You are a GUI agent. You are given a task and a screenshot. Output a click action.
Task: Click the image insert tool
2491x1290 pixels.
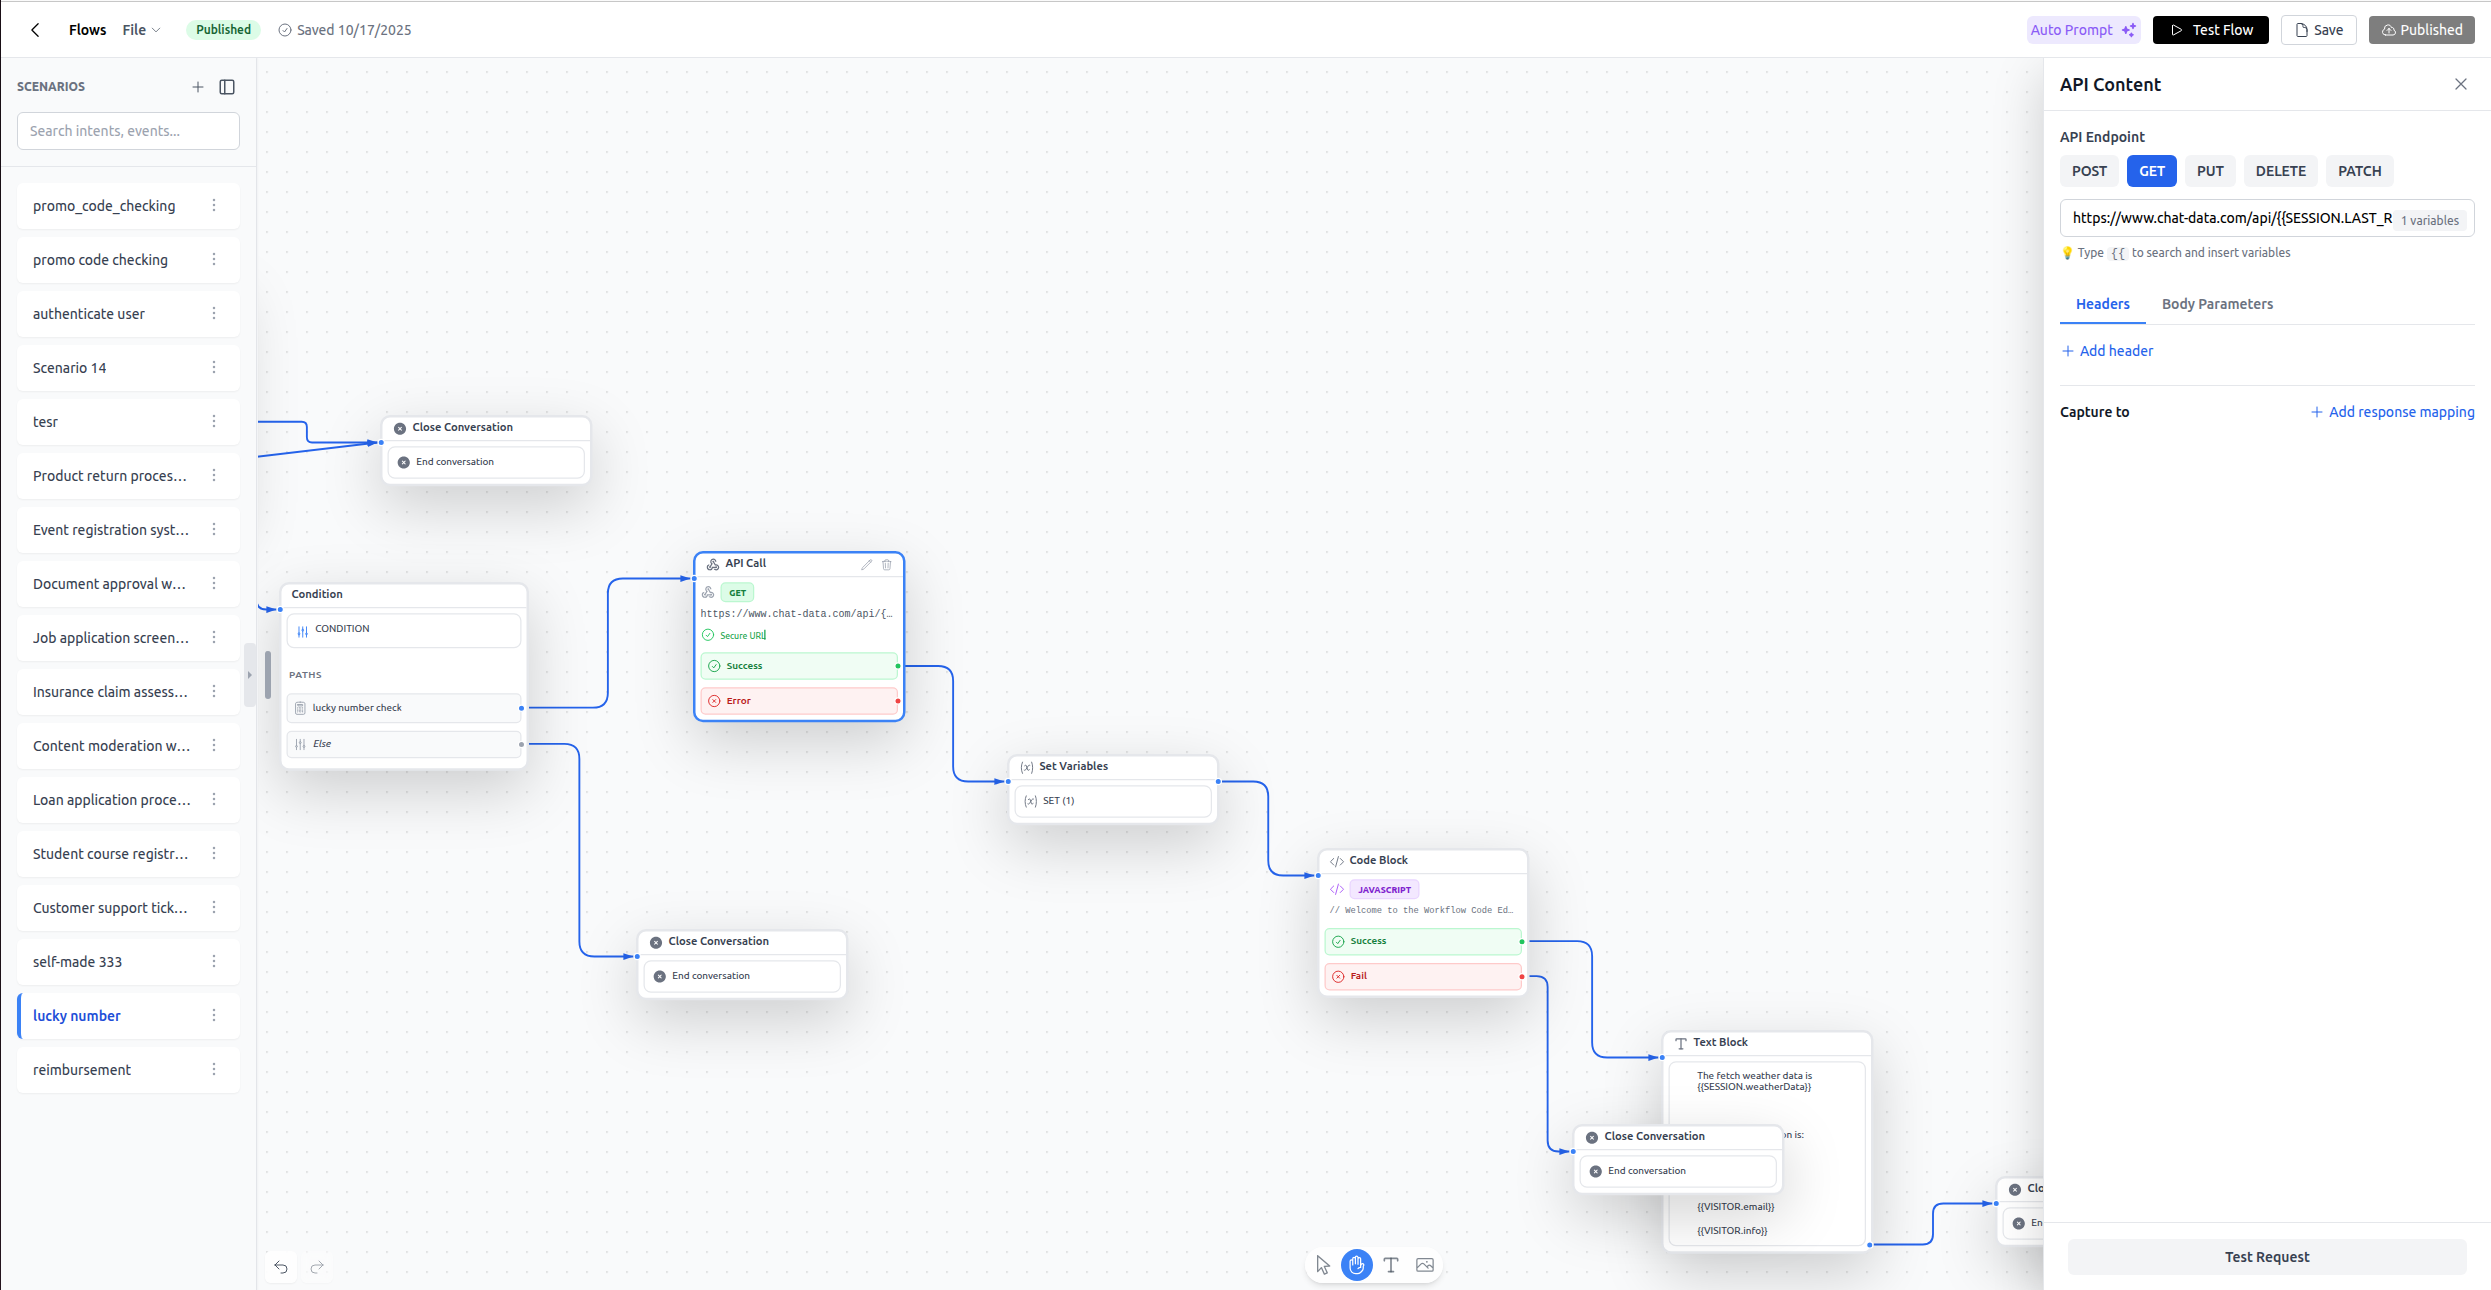click(1425, 1265)
